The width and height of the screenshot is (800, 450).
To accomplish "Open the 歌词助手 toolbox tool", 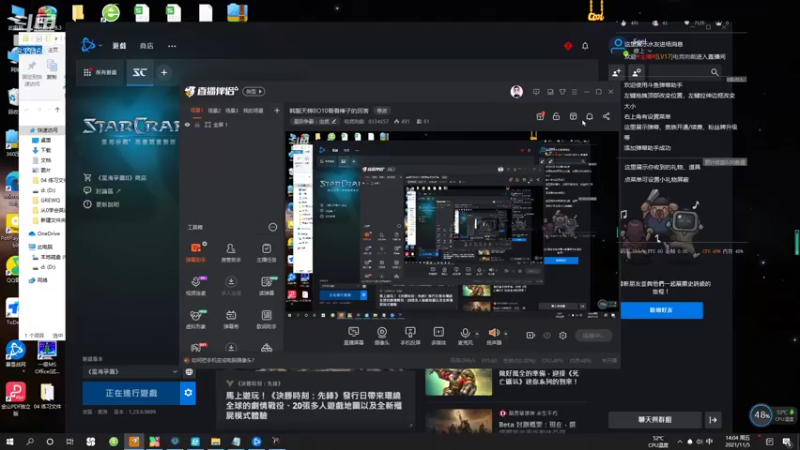I will point(266,319).
